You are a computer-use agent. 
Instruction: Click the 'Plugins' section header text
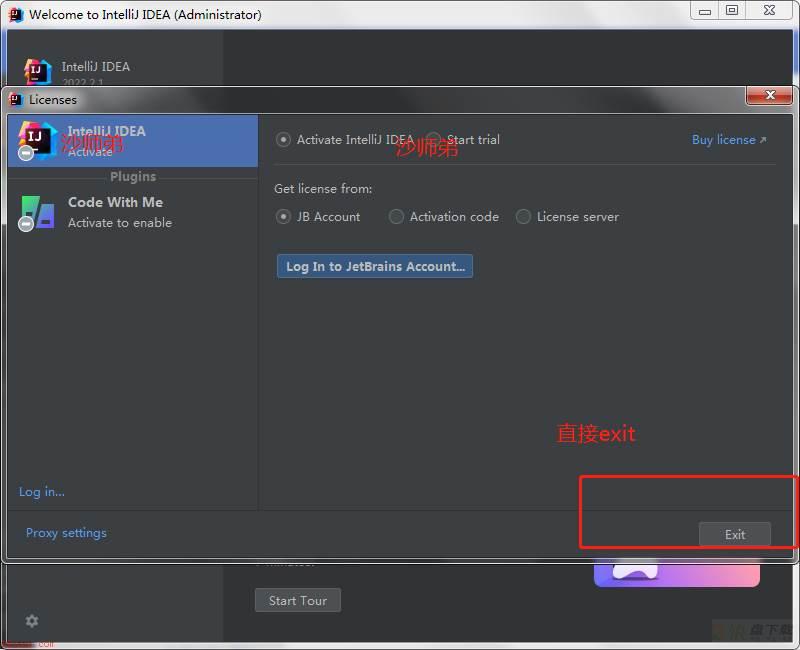pyautogui.click(x=133, y=177)
